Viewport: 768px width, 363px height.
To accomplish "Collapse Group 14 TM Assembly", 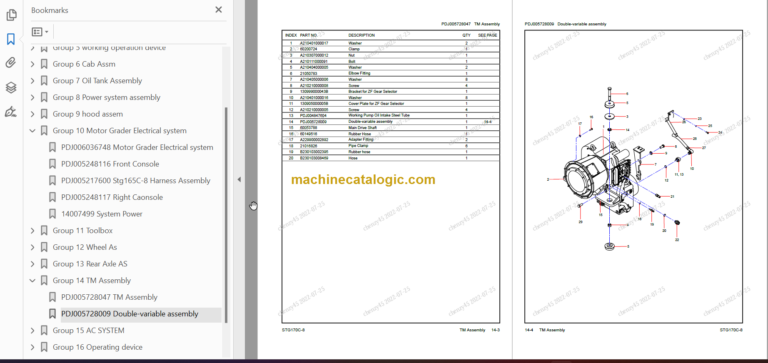I will coord(33,280).
